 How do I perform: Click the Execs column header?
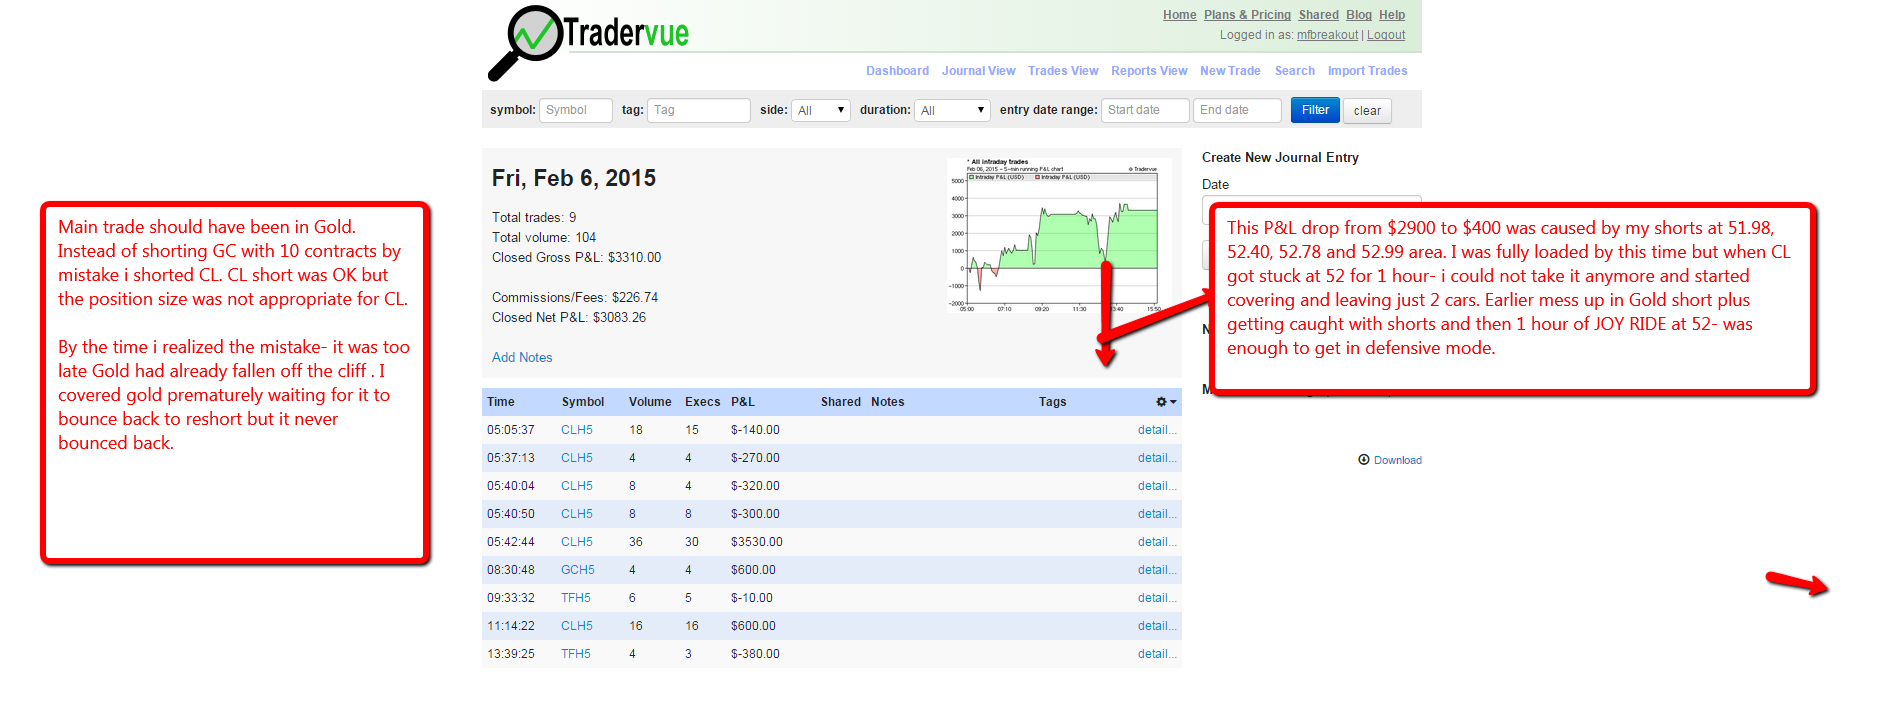703,402
